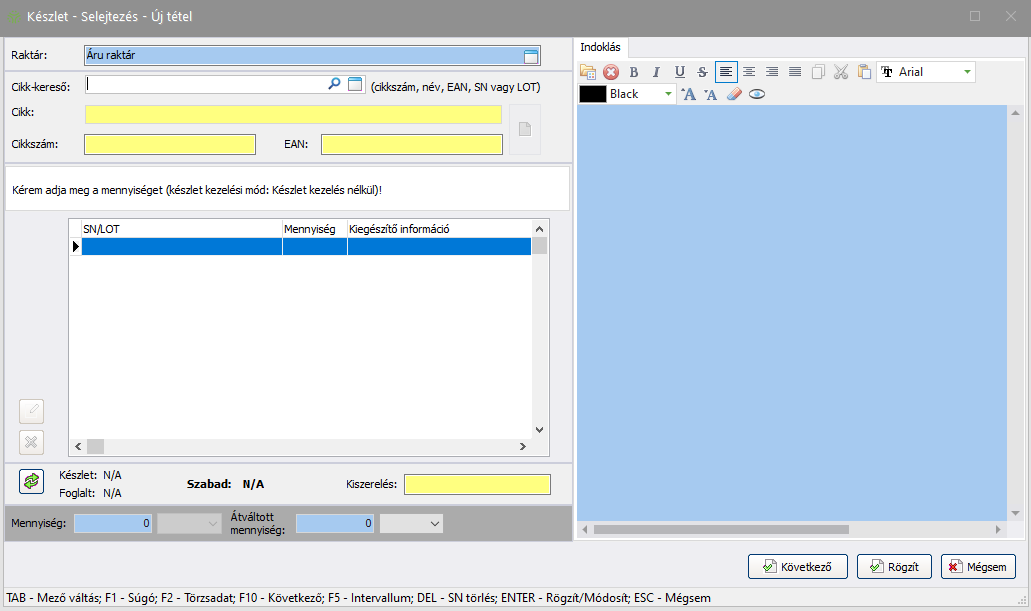Open the Arial font dropdown
1031x611 pixels.
(x=966, y=72)
